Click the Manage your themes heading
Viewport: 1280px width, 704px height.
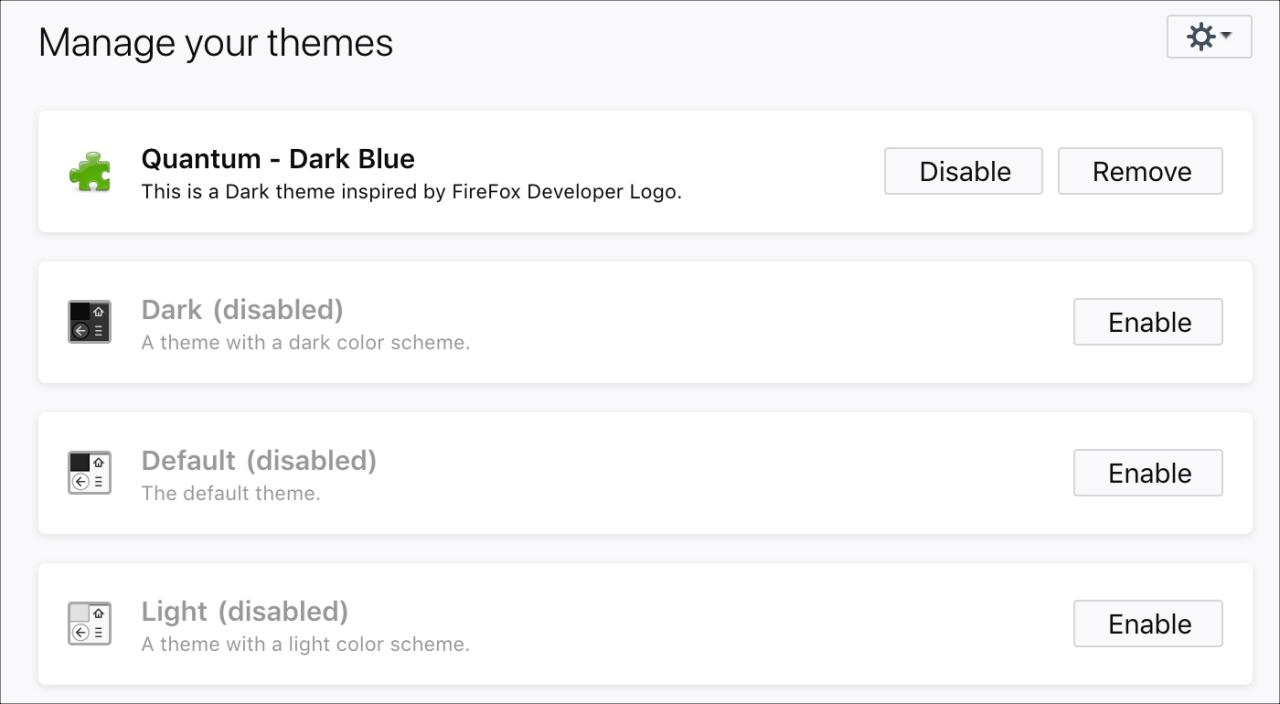tap(216, 43)
